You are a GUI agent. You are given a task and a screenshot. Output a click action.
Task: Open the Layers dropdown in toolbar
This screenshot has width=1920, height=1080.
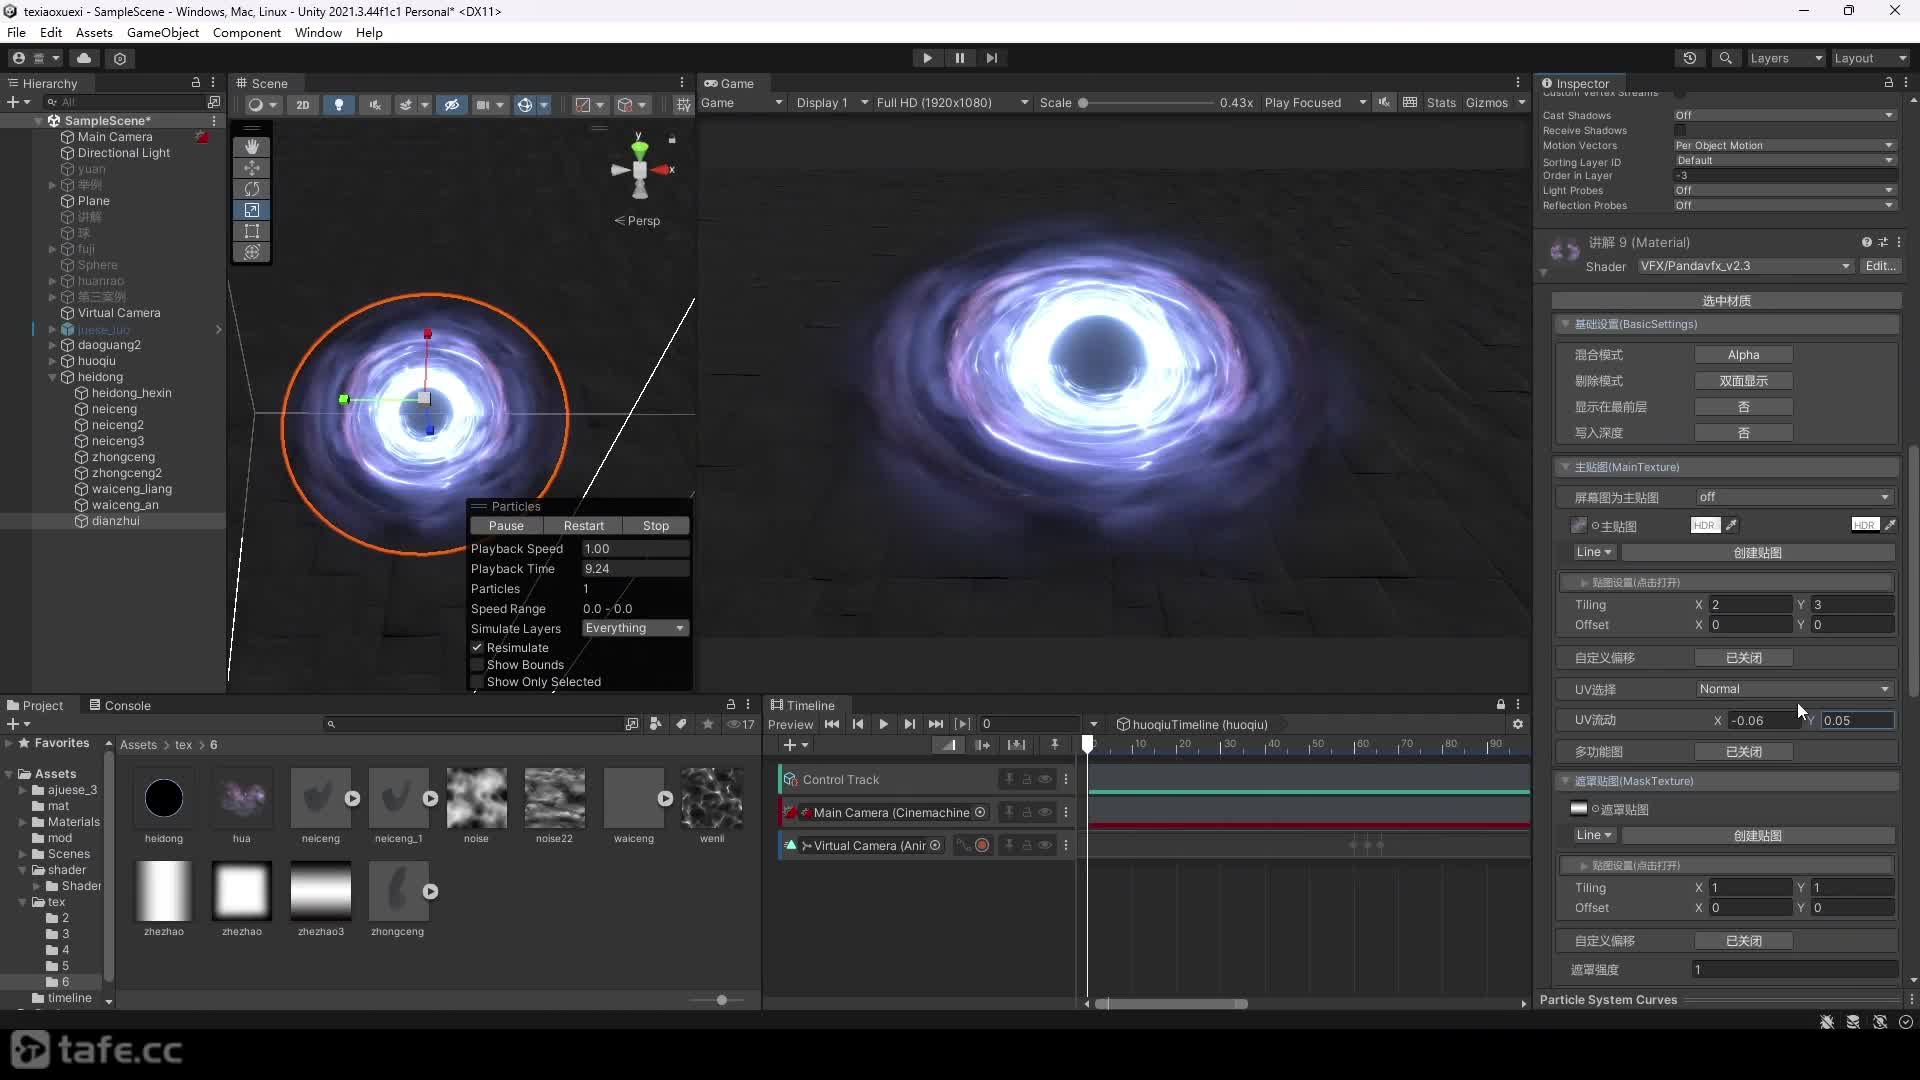point(1785,58)
